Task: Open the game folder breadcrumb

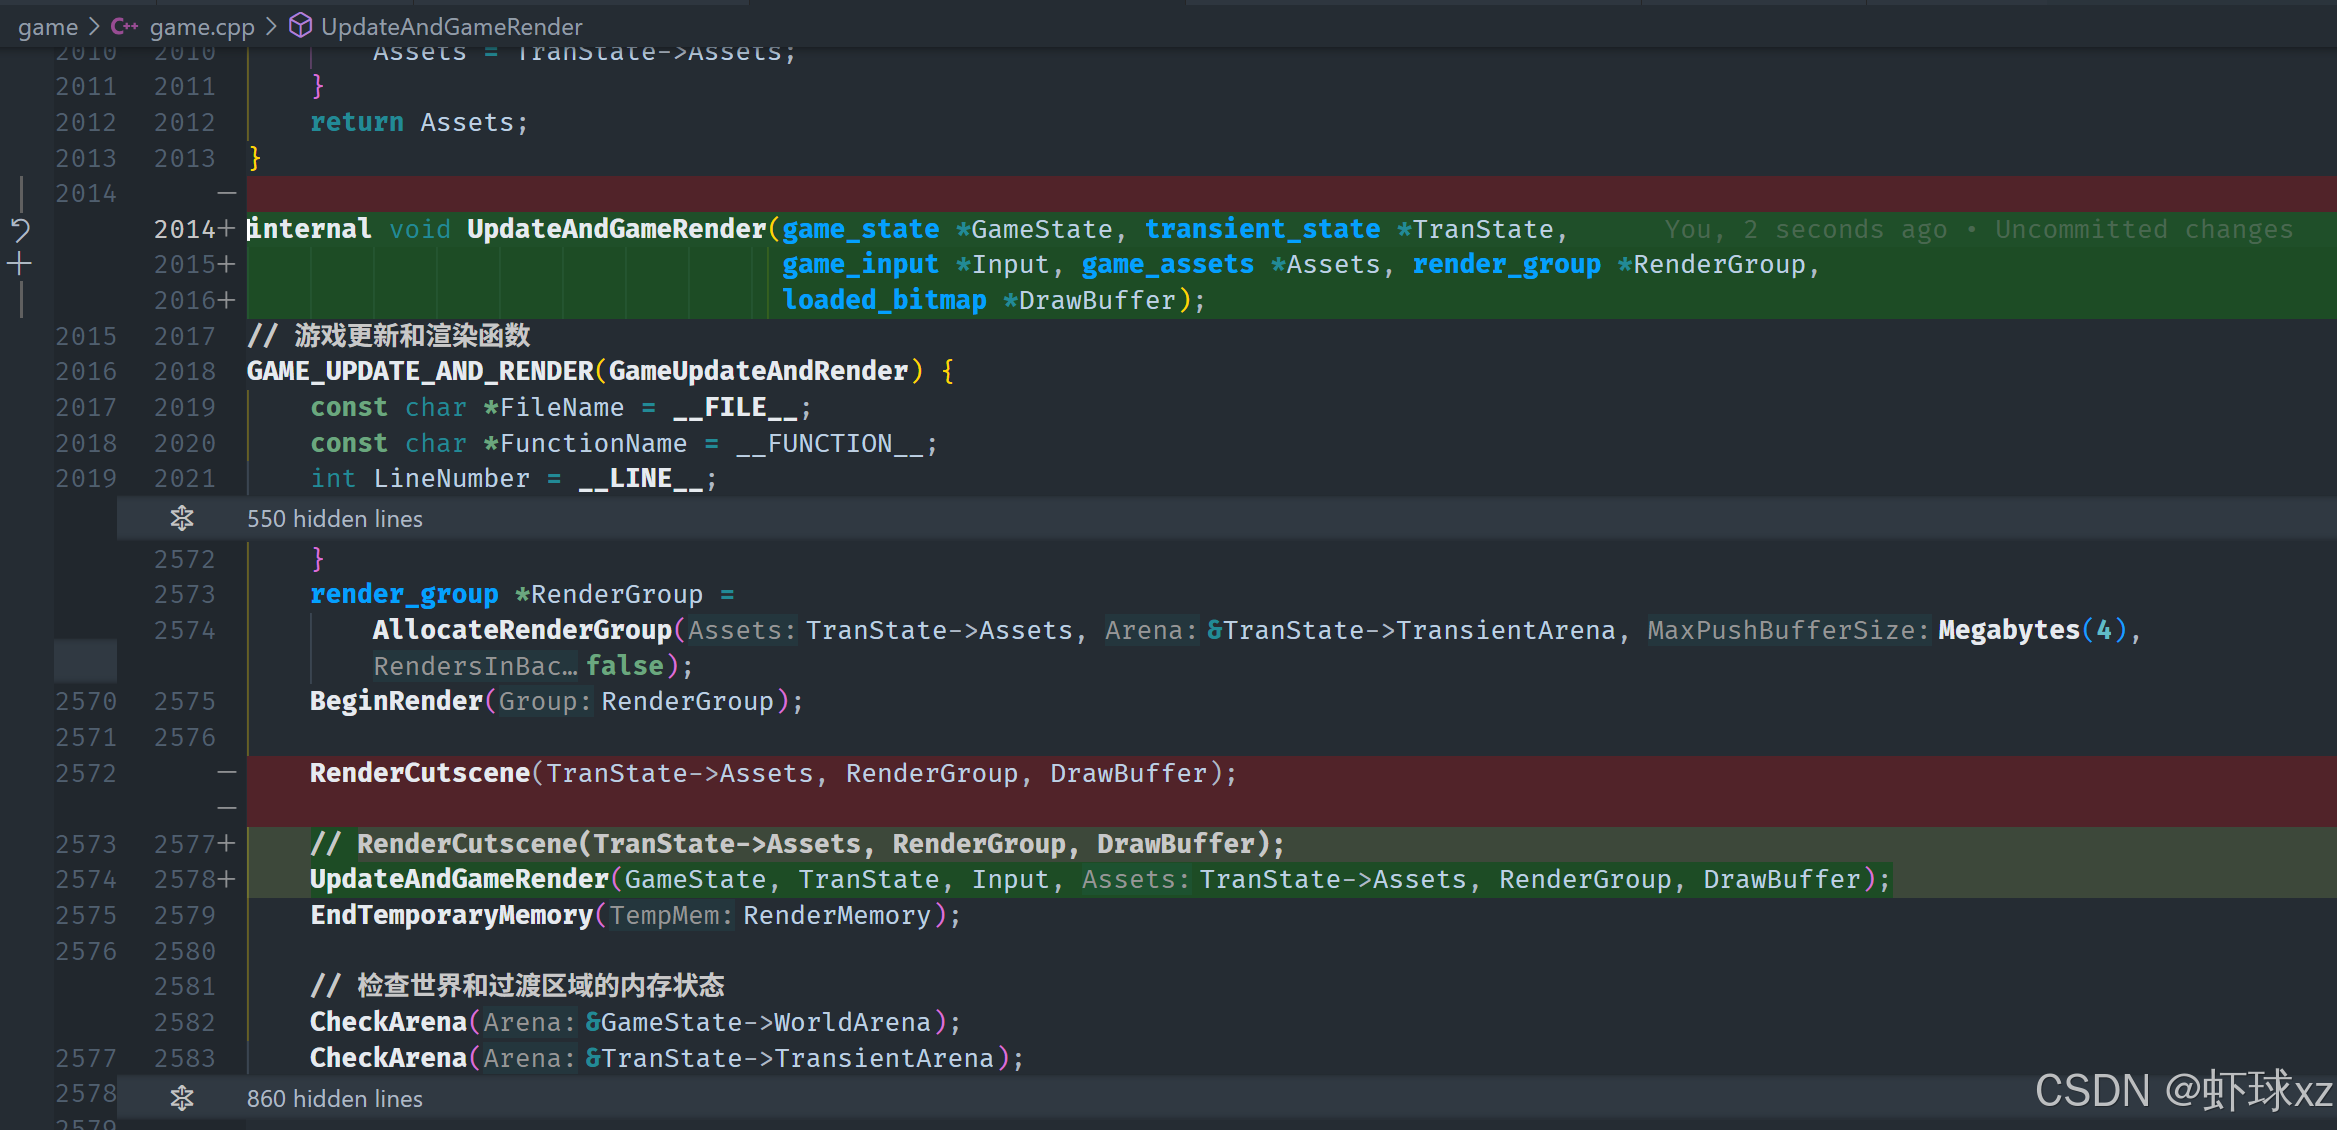Action: (48, 26)
